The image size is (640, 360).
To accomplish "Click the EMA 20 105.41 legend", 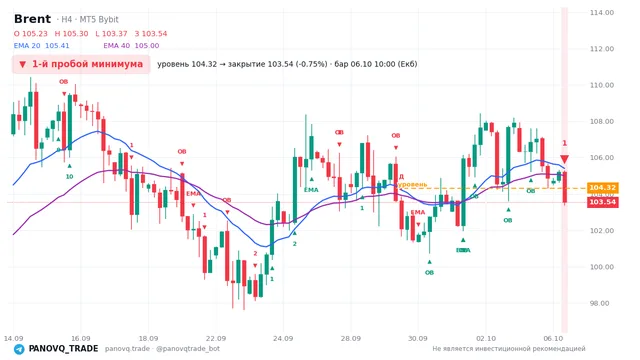I will (x=41, y=46).
